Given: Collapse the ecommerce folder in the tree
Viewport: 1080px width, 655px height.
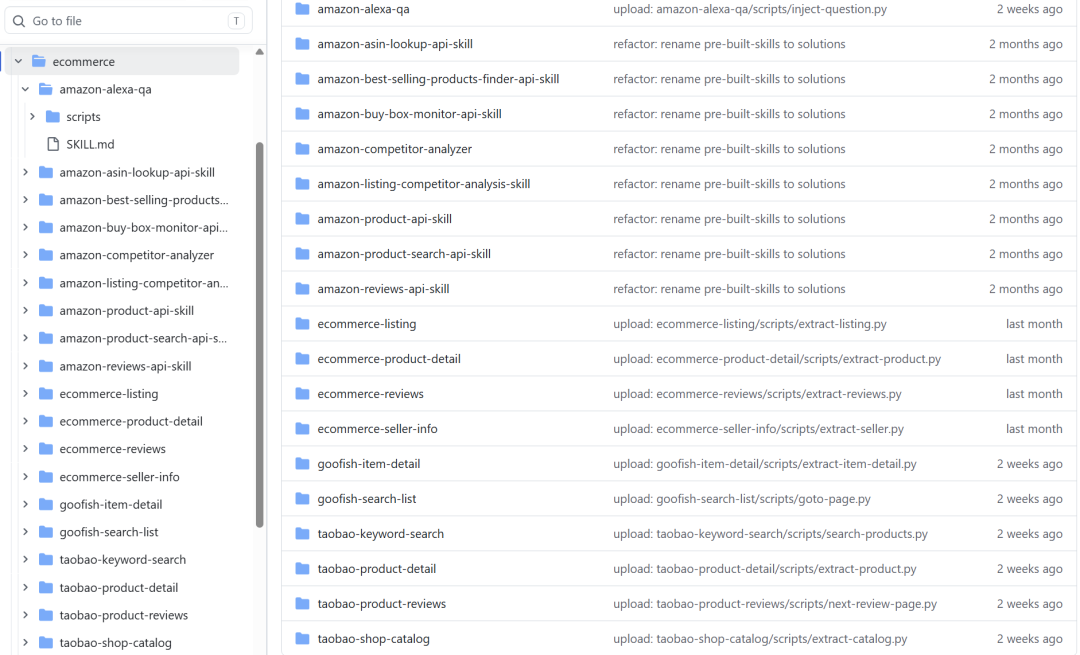Looking at the screenshot, I should pyautogui.click(x=19, y=61).
